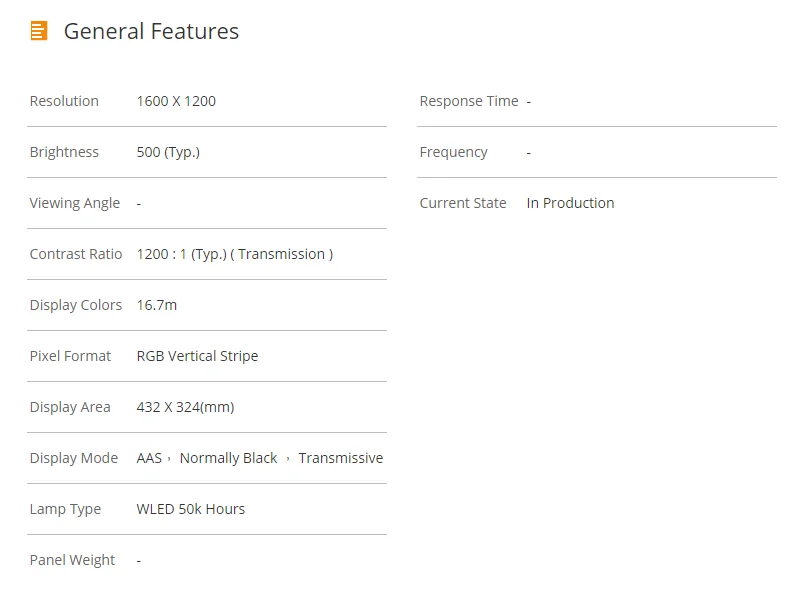Click the 432 X 324(mm) display area value
Image resolution: width=800 pixels, height=606 pixels.
tap(185, 407)
